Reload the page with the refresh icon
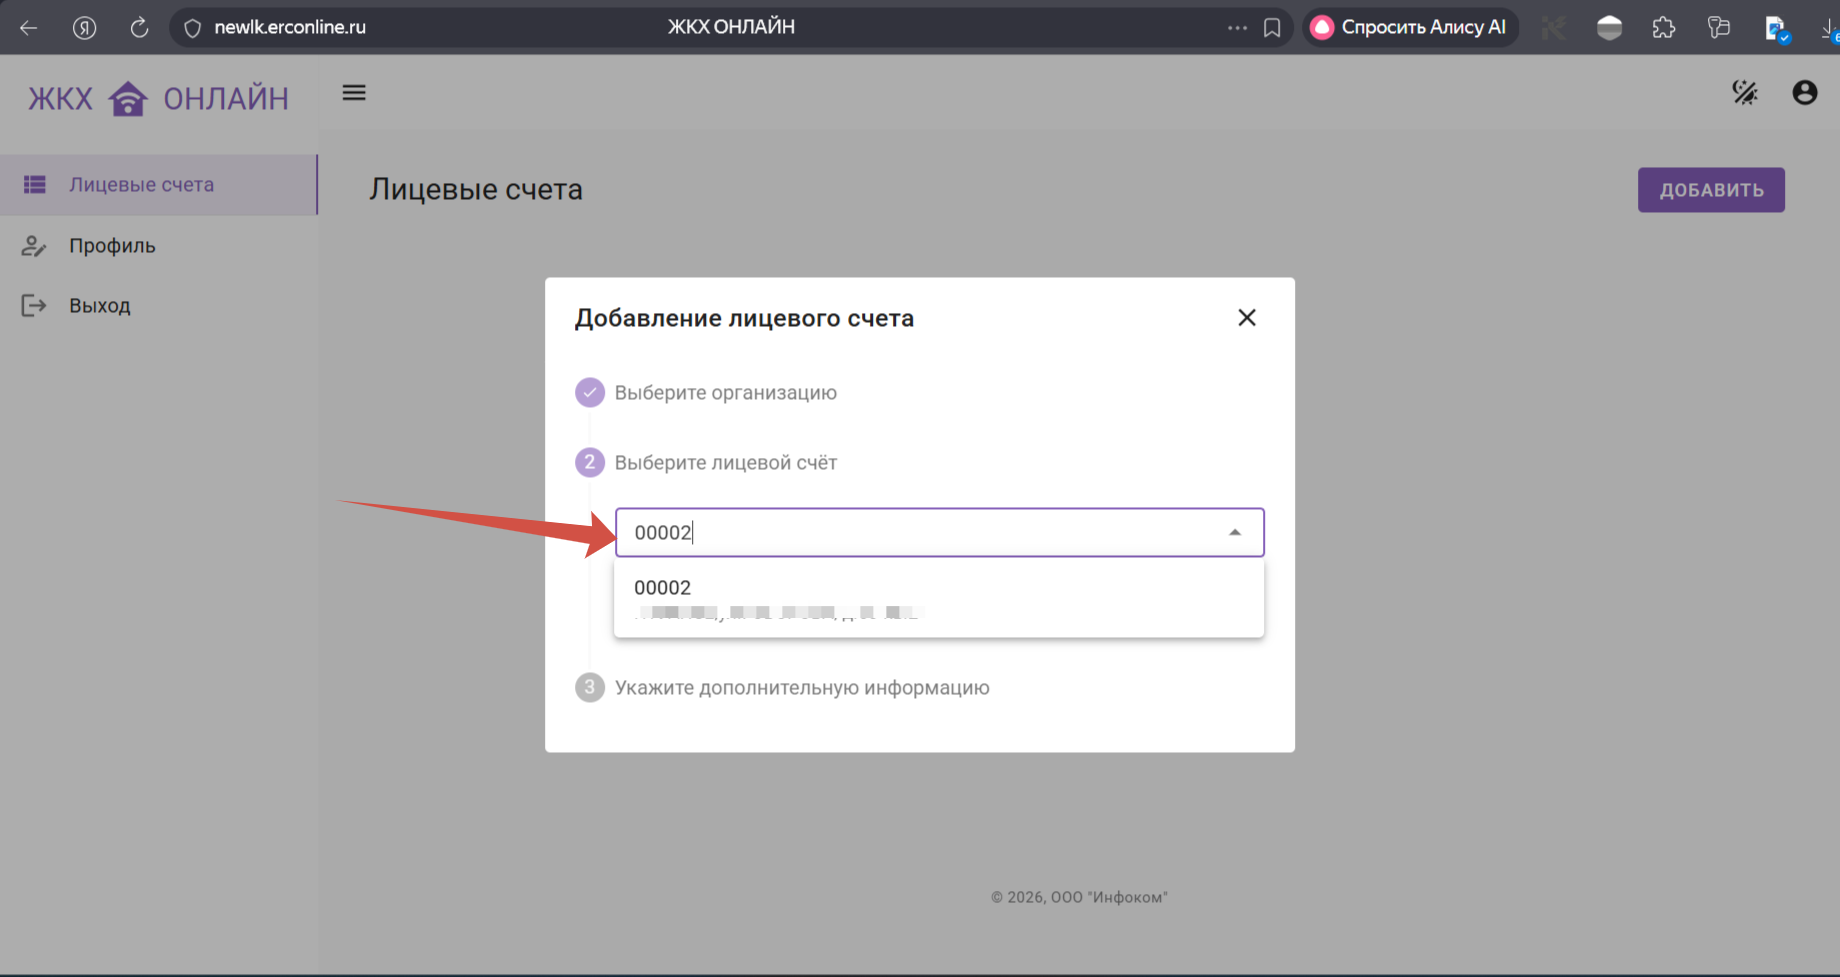The image size is (1840, 977). click(x=139, y=28)
